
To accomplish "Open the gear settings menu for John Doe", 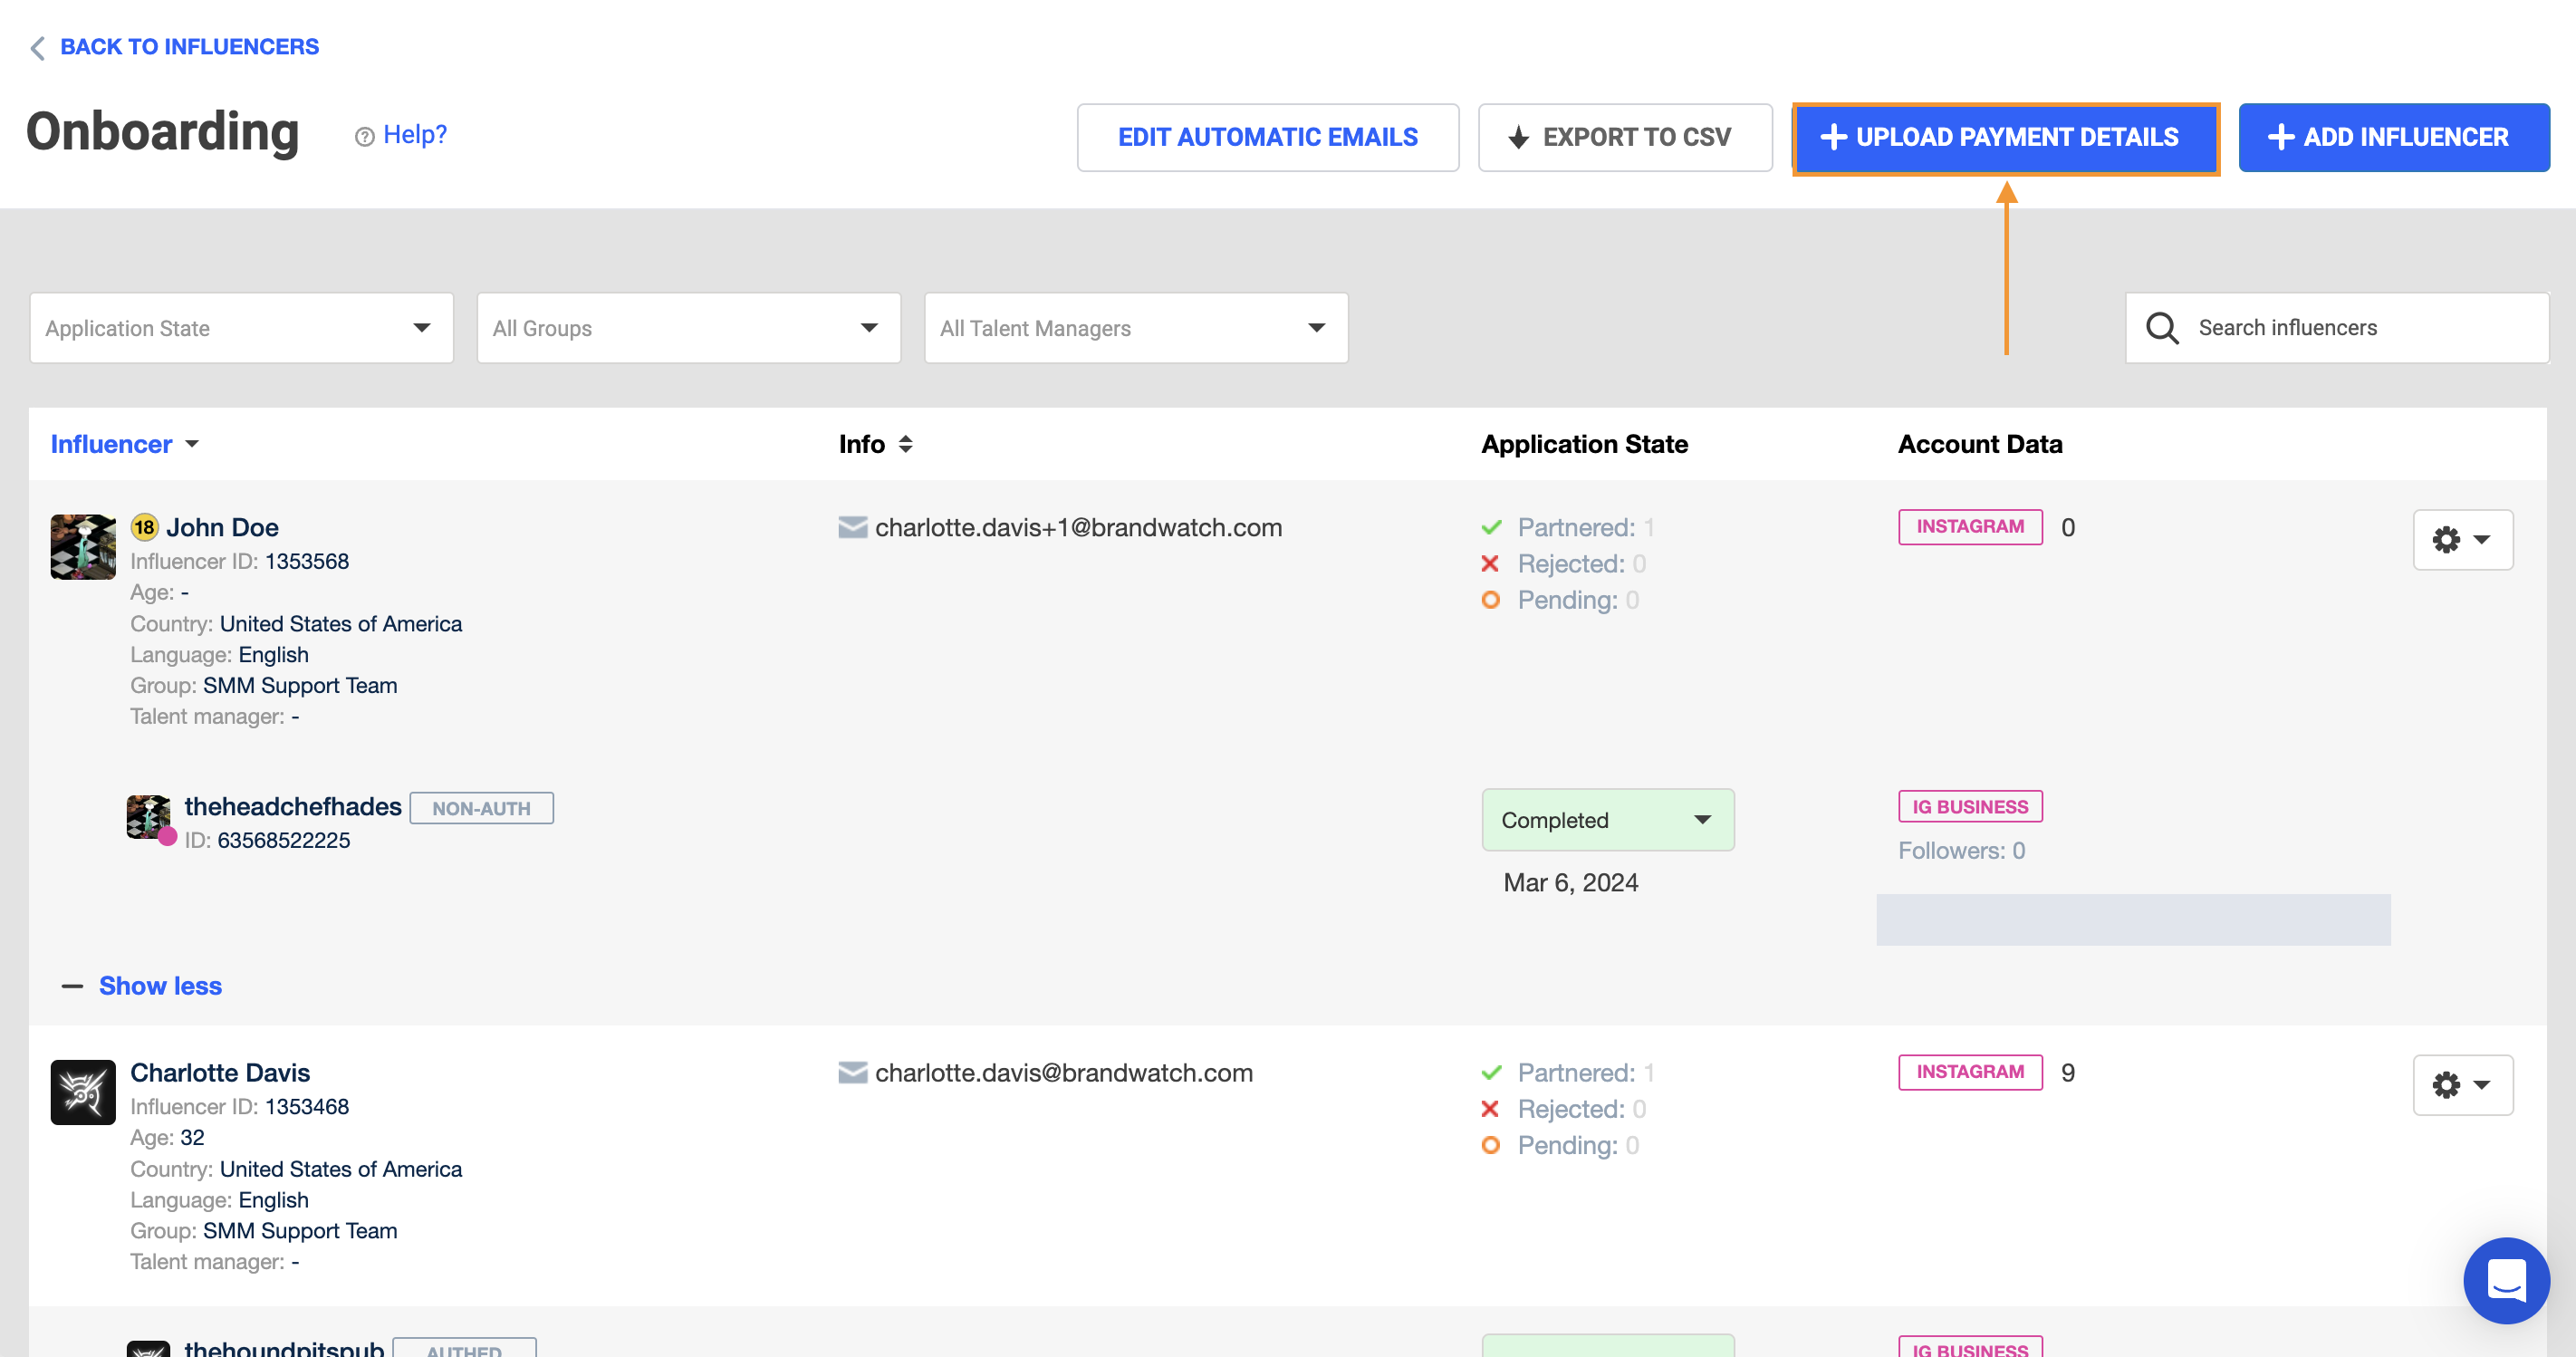I will [2462, 540].
